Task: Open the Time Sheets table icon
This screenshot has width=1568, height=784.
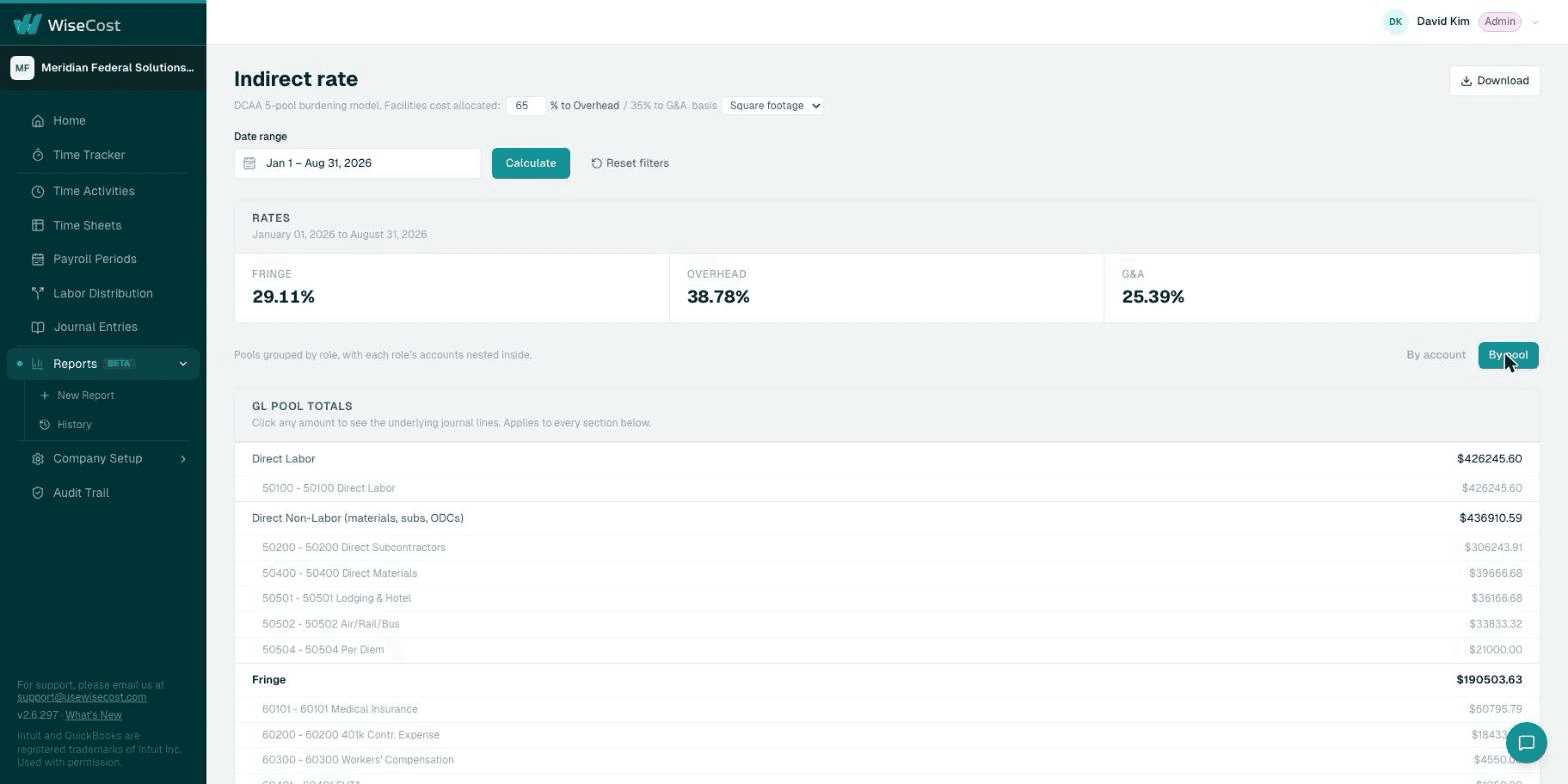Action: click(38, 226)
